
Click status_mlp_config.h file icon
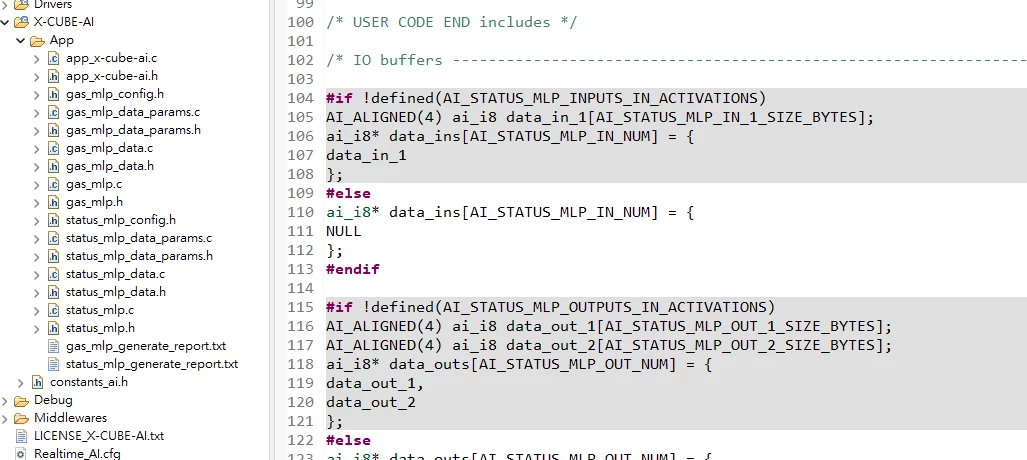point(54,220)
